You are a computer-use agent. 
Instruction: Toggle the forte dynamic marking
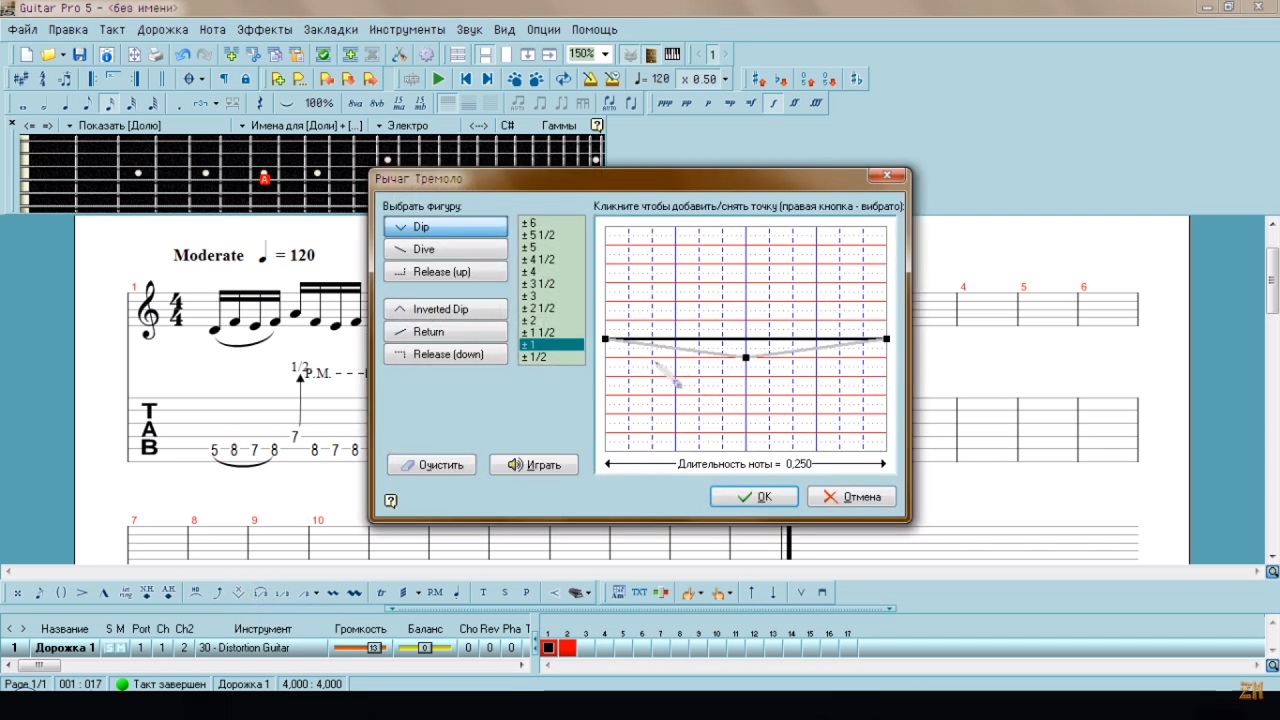click(x=773, y=103)
